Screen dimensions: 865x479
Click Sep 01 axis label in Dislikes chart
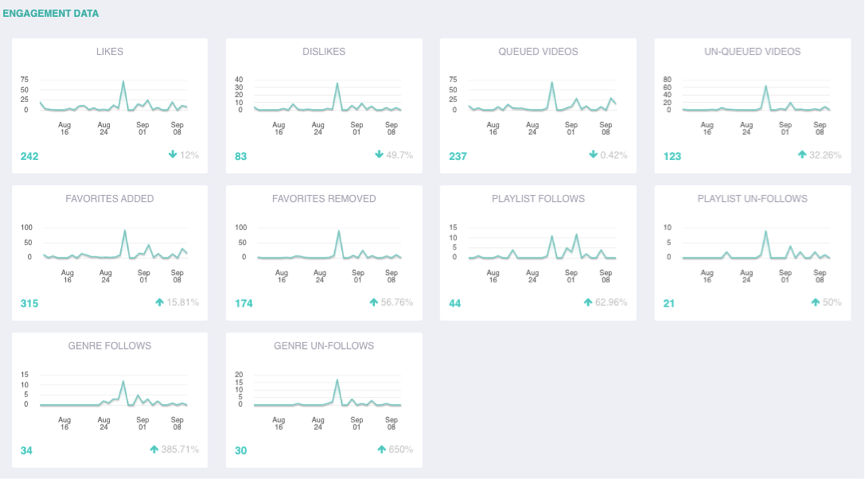point(357,129)
